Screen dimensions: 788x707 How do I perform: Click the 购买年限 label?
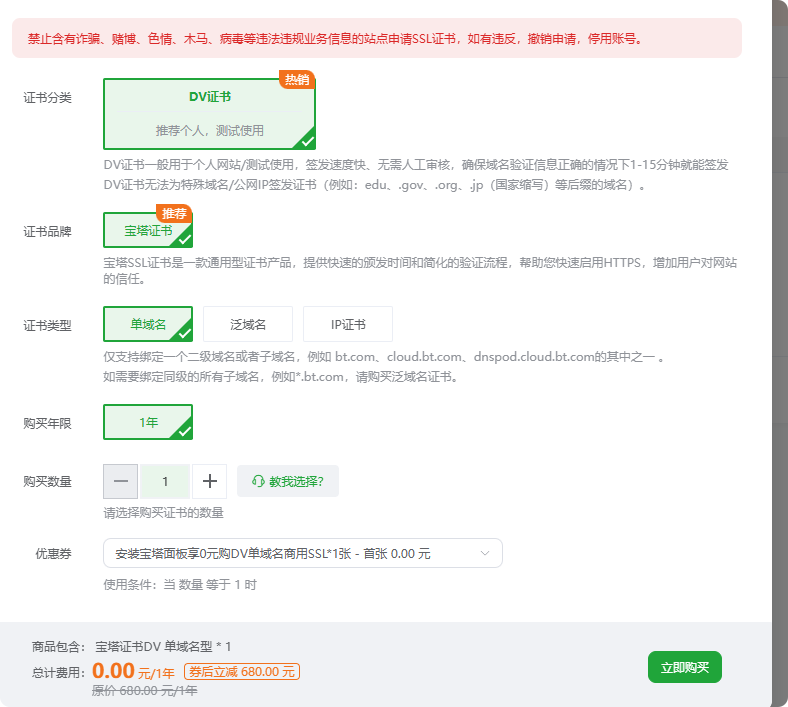[x=47, y=424]
